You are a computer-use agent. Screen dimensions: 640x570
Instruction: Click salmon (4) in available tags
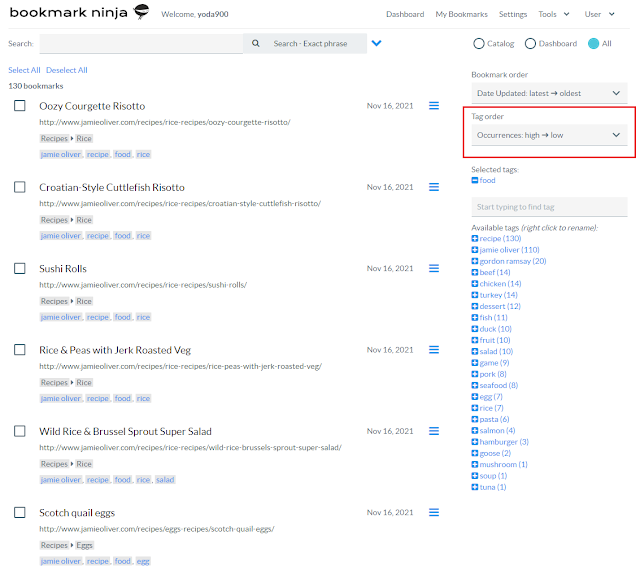click(497, 430)
